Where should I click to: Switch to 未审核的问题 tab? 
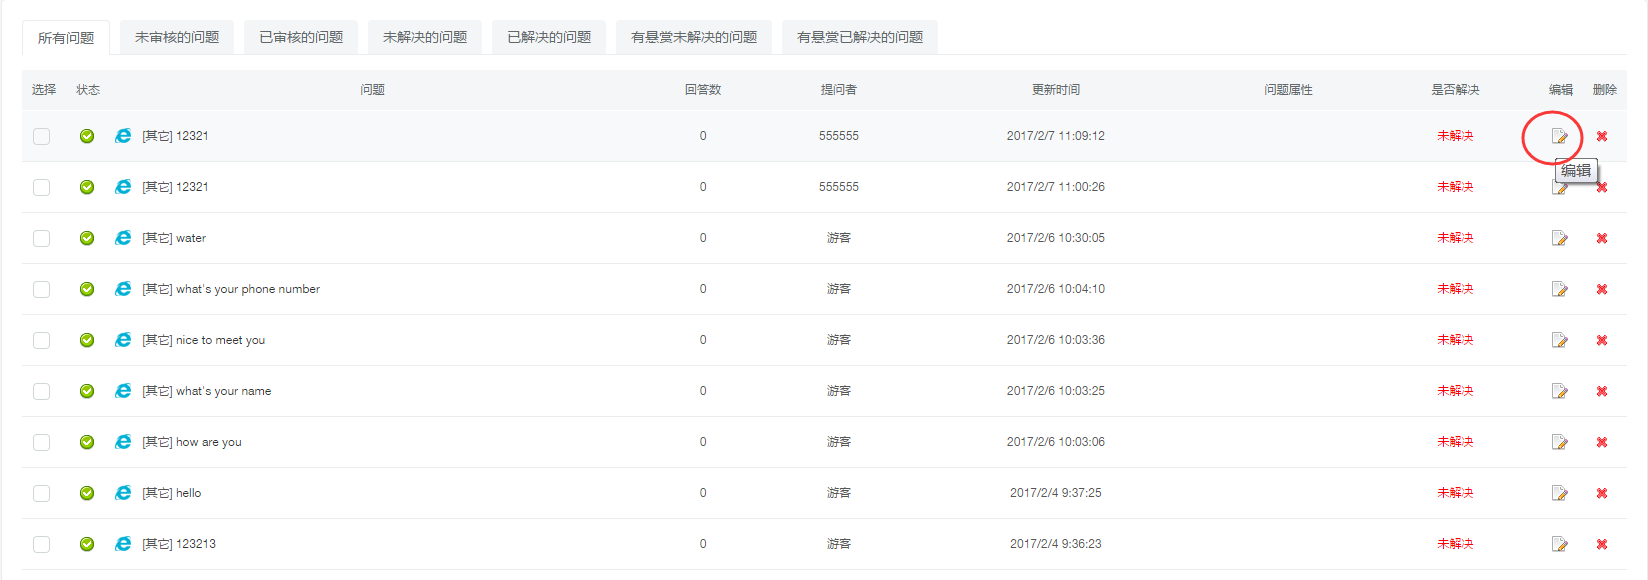[177, 37]
